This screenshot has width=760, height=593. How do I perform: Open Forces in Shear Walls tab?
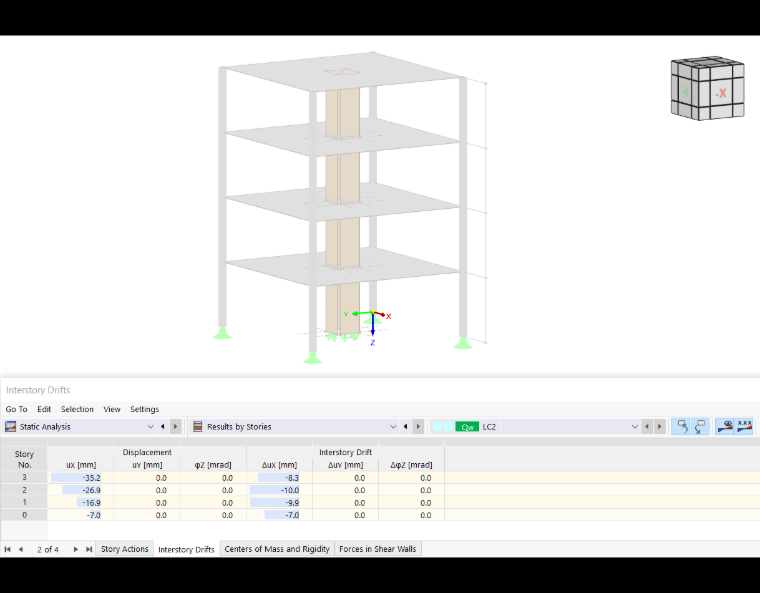click(x=378, y=549)
